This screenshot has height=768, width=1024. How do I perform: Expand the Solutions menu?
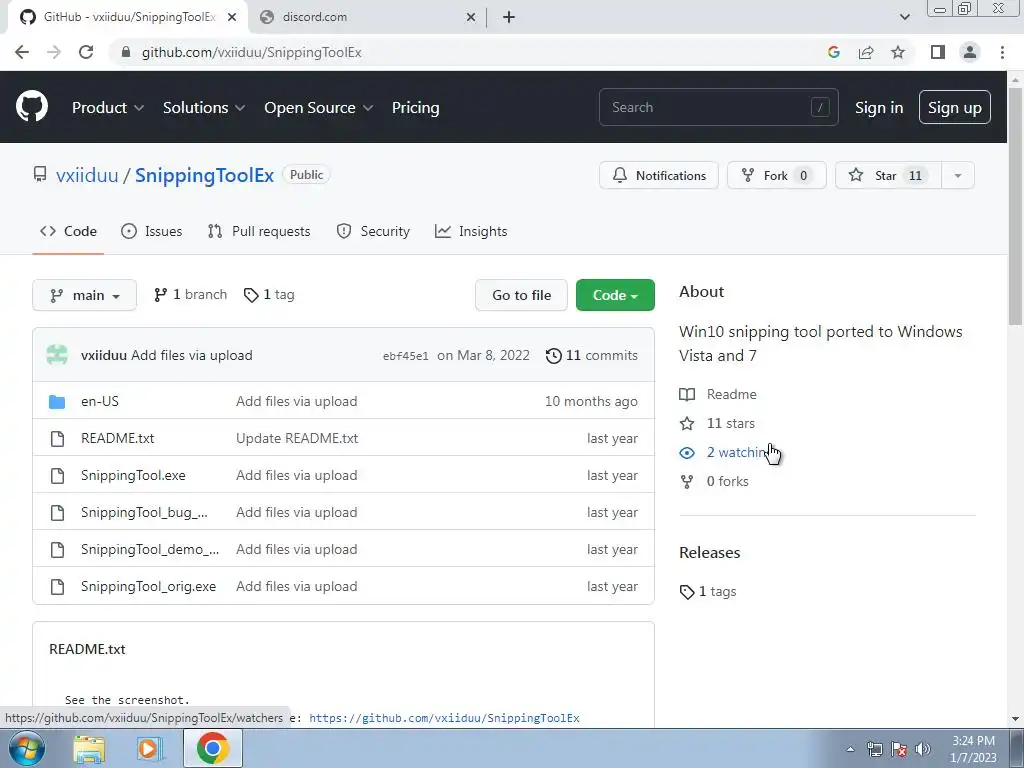coord(204,108)
